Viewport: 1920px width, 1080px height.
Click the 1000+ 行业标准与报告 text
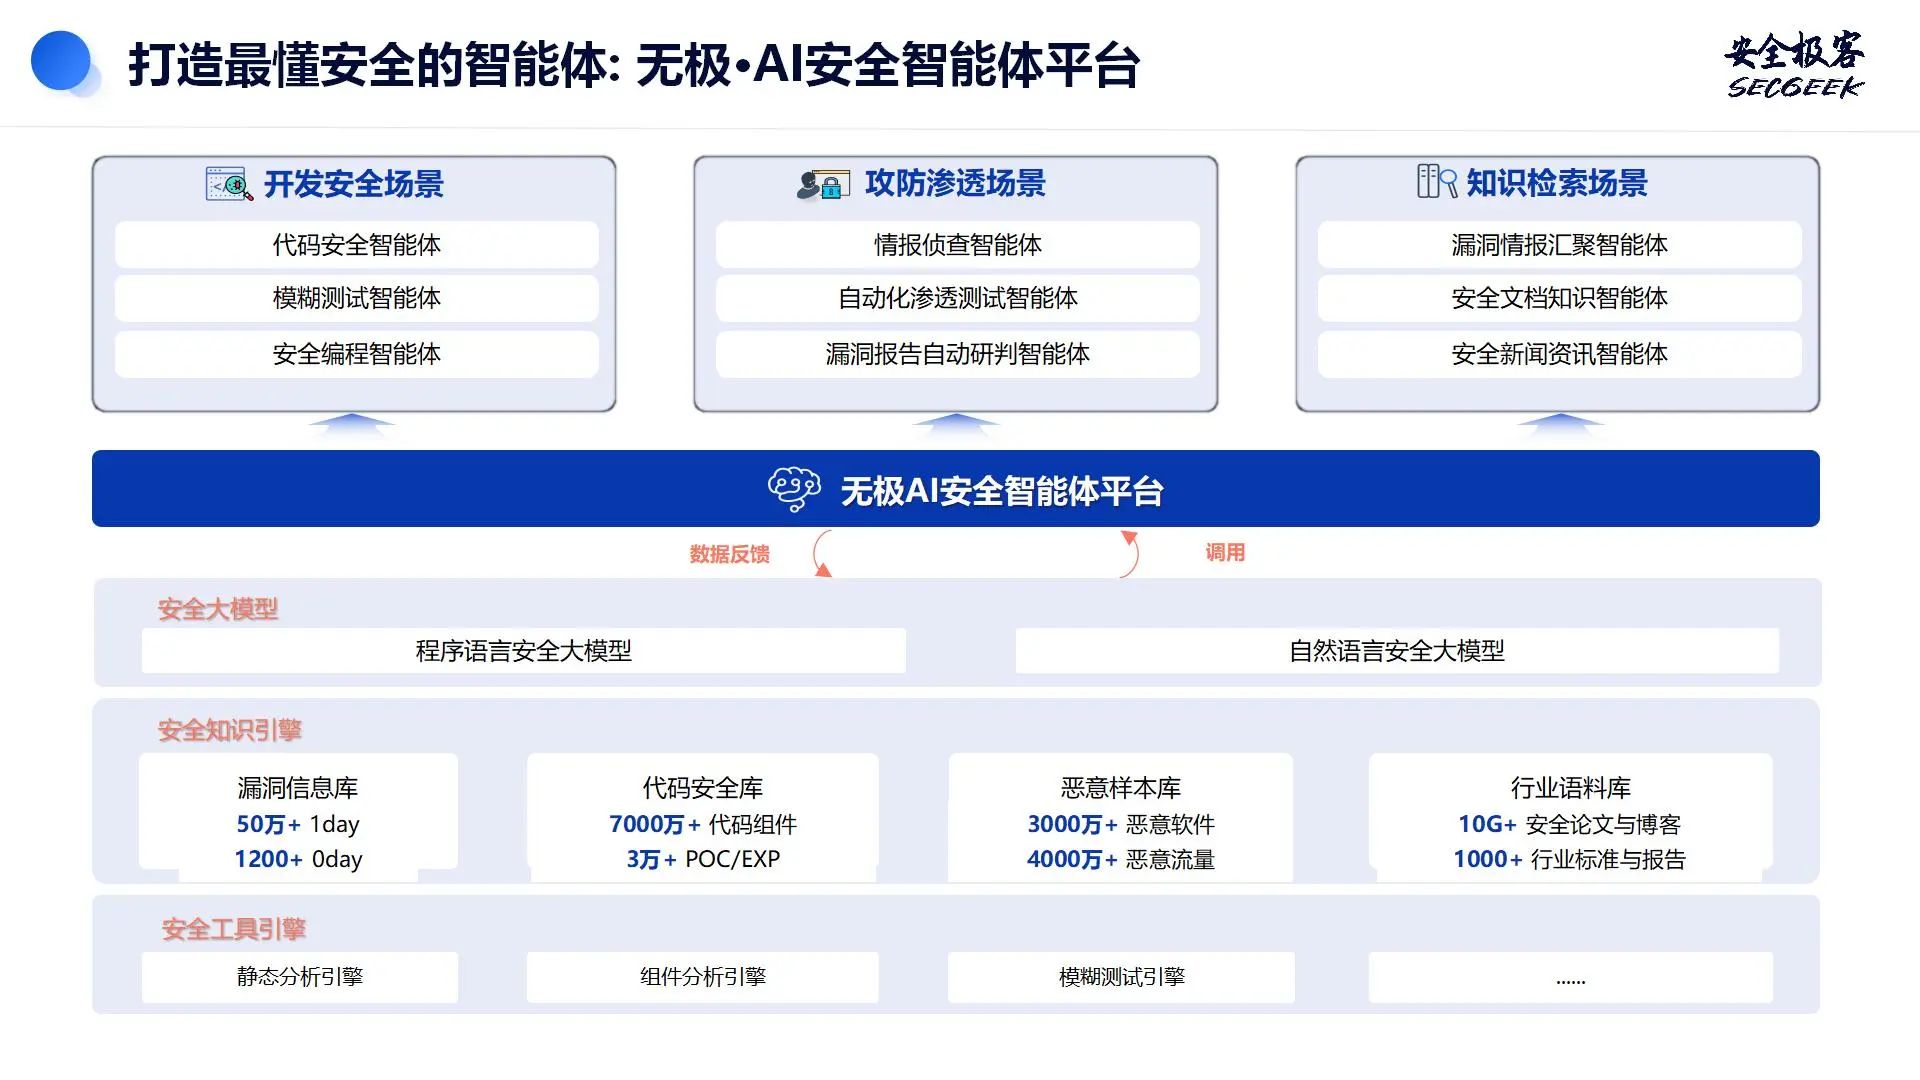pyautogui.click(x=1570, y=859)
